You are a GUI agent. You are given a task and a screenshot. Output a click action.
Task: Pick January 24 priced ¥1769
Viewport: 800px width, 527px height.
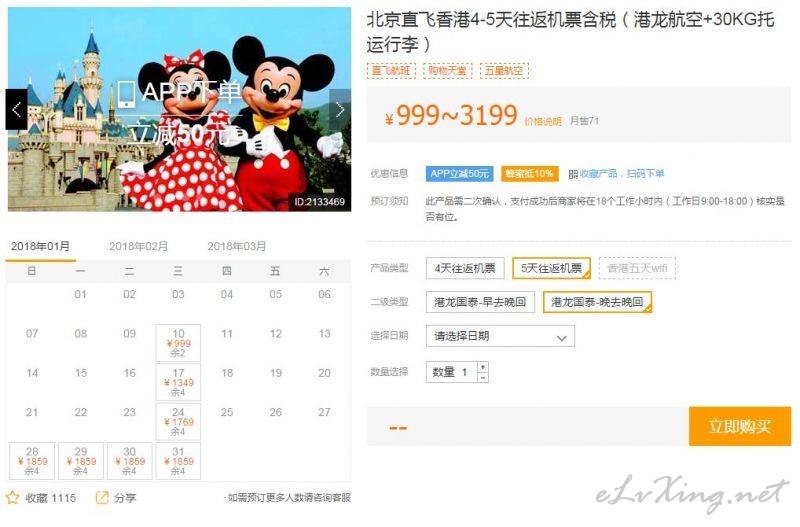(x=178, y=421)
